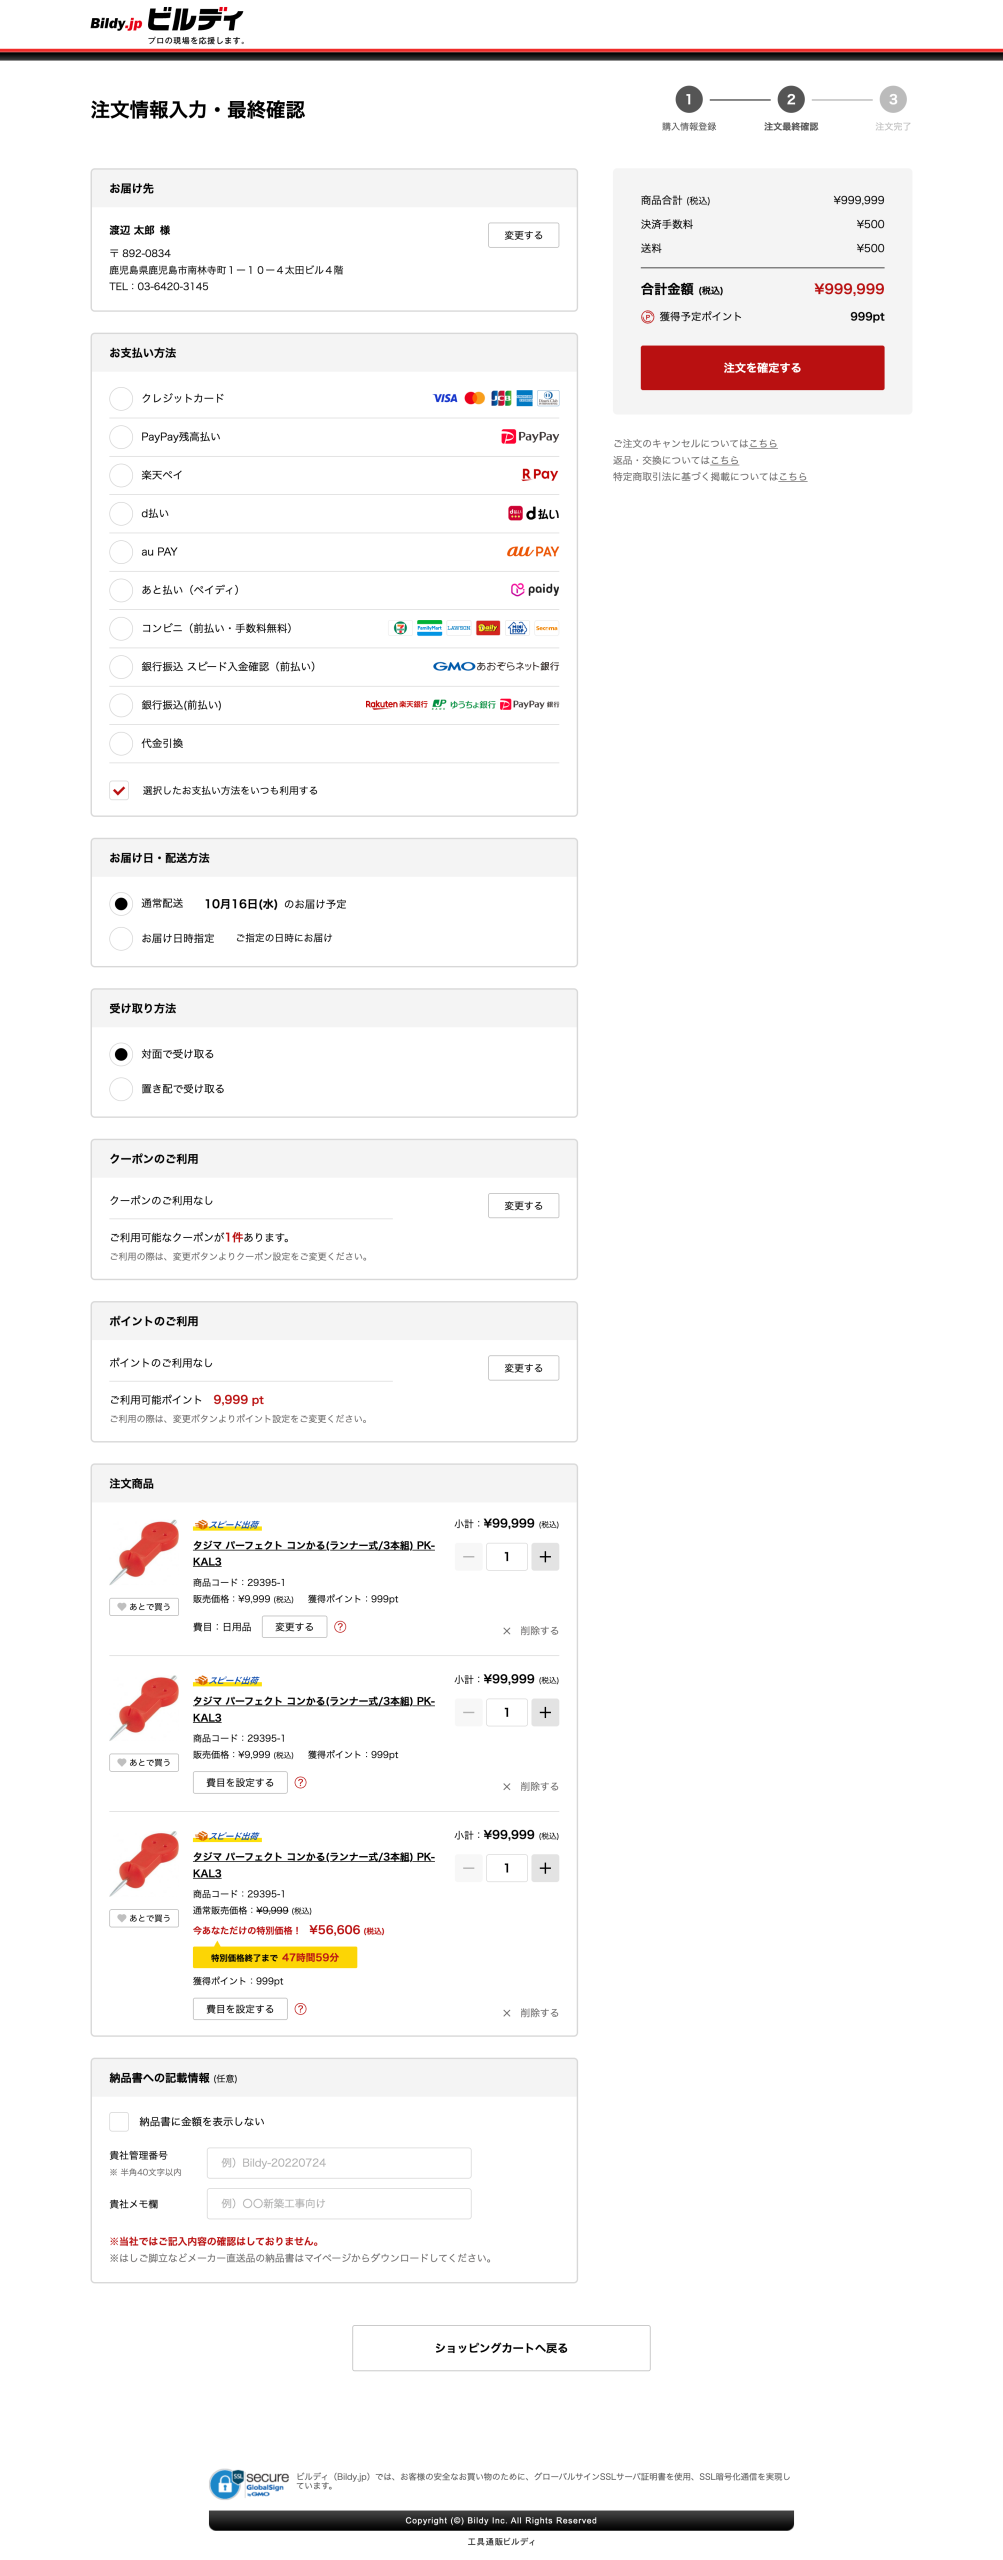The image size is (1003, 2560).
Task: Choose PayPay残高払い payment option
Action: pos(121,437)
